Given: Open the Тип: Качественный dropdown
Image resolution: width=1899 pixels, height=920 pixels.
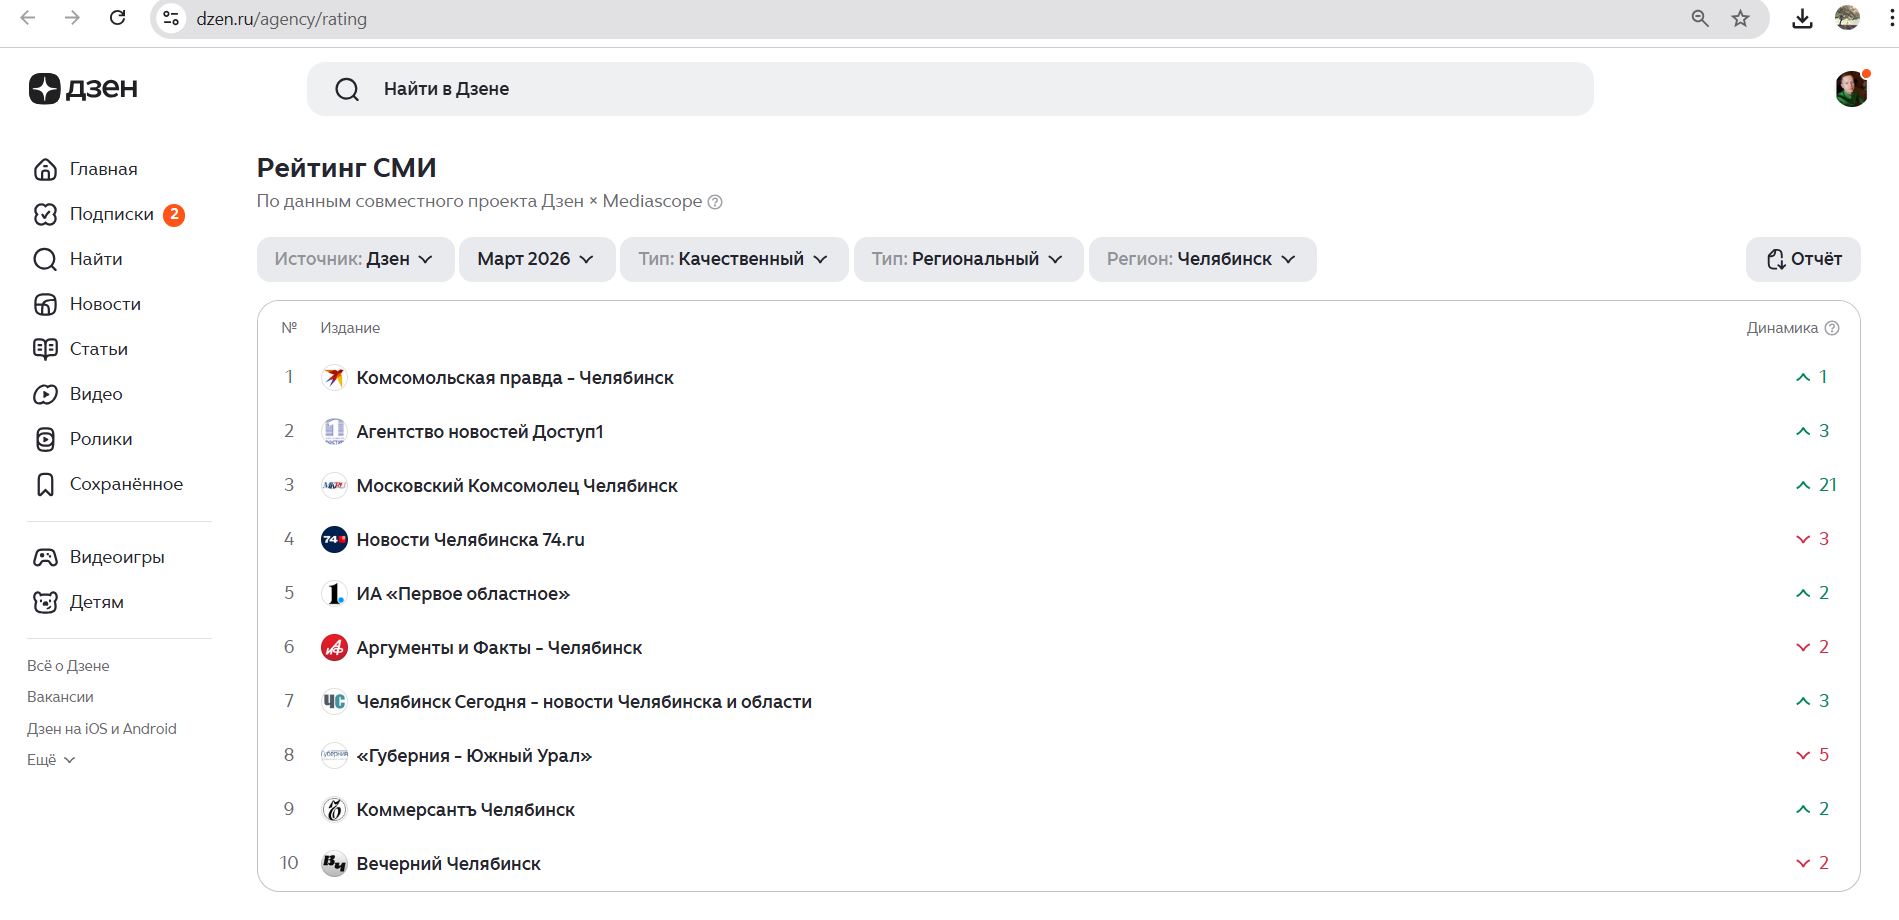Looking at the screenshot, I should coord(733,259).
